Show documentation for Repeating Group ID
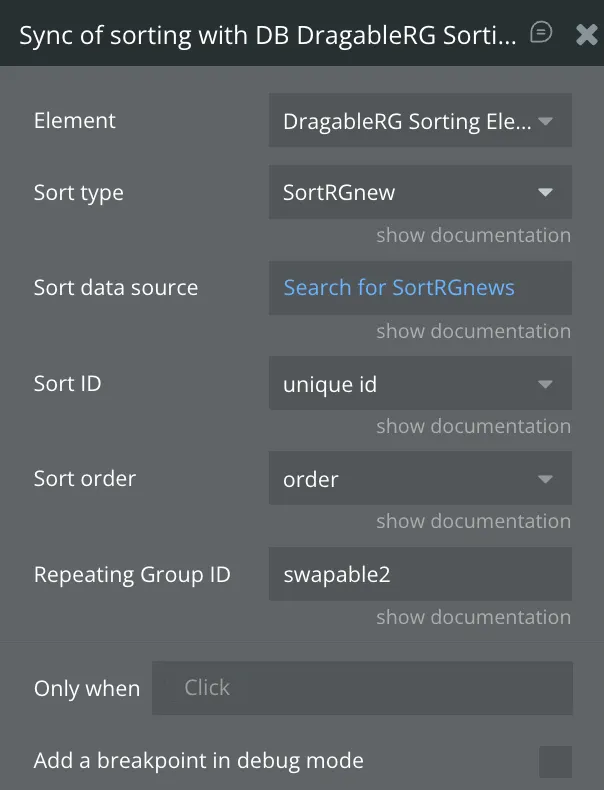The image size is (604, 790). 473,617
